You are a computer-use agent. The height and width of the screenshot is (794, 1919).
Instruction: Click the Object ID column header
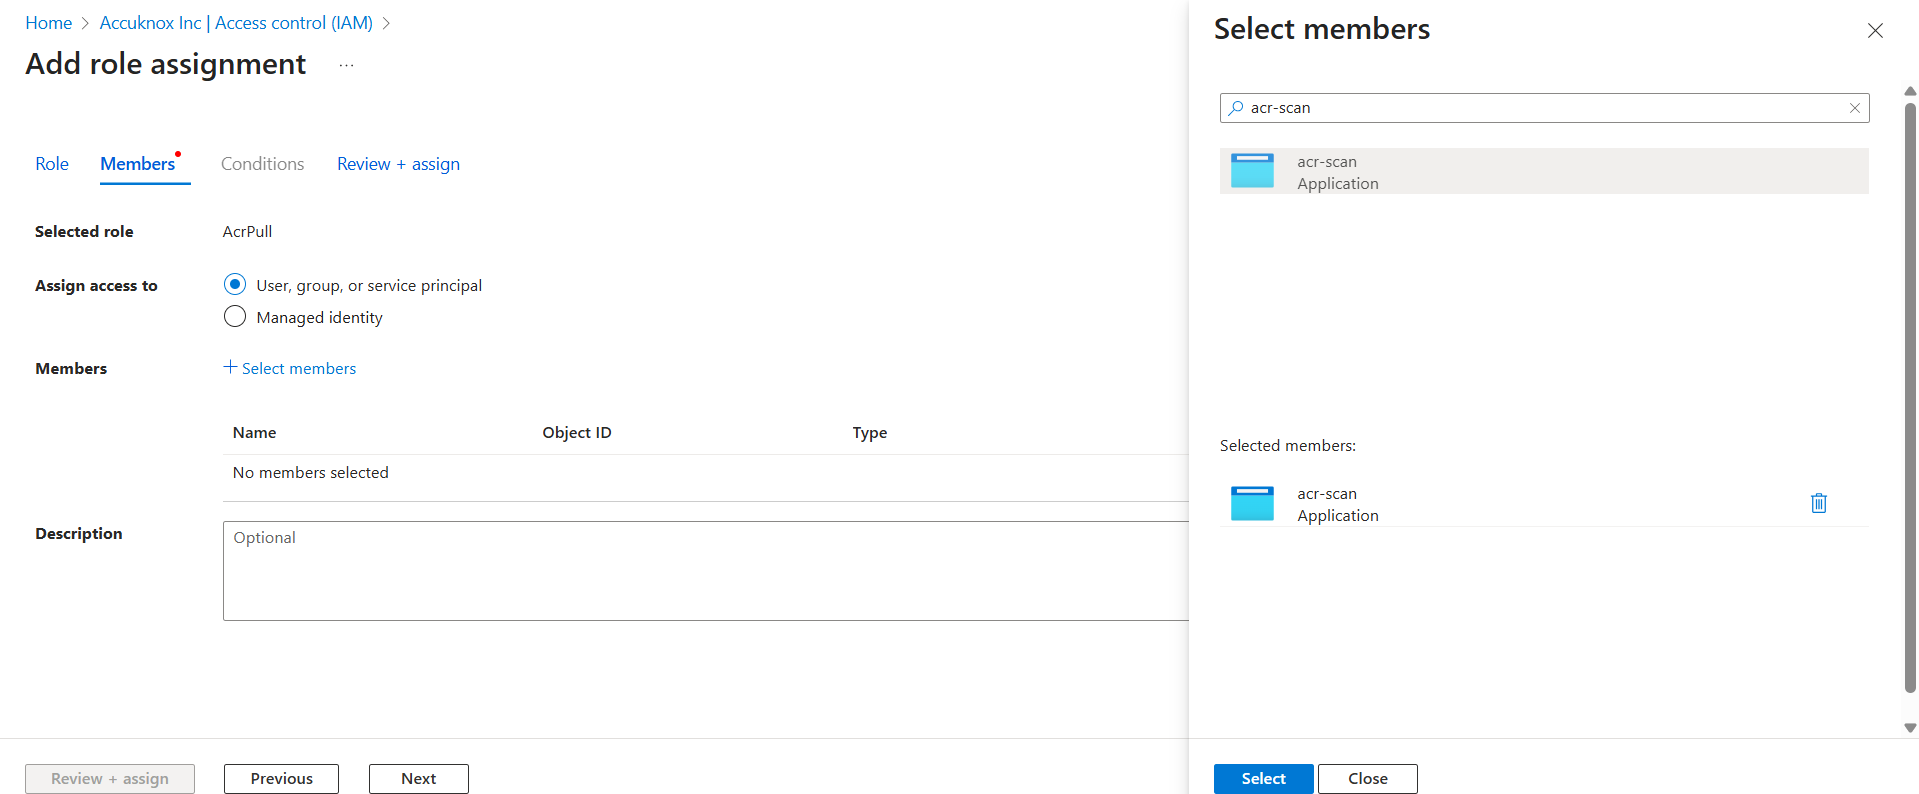coord(577,433)
